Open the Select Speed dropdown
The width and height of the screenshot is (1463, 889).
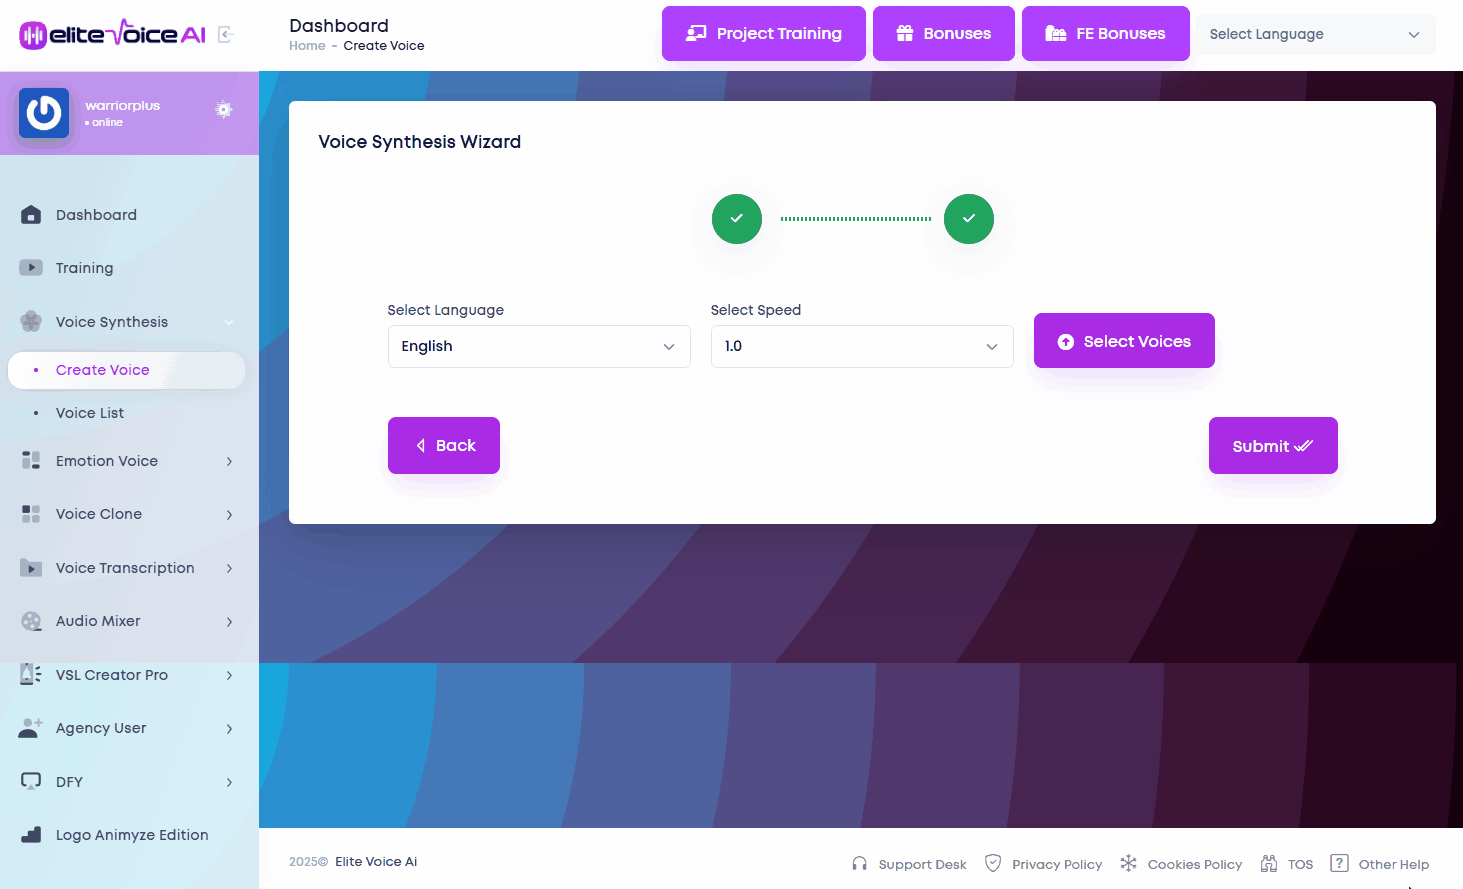(861, 346)
